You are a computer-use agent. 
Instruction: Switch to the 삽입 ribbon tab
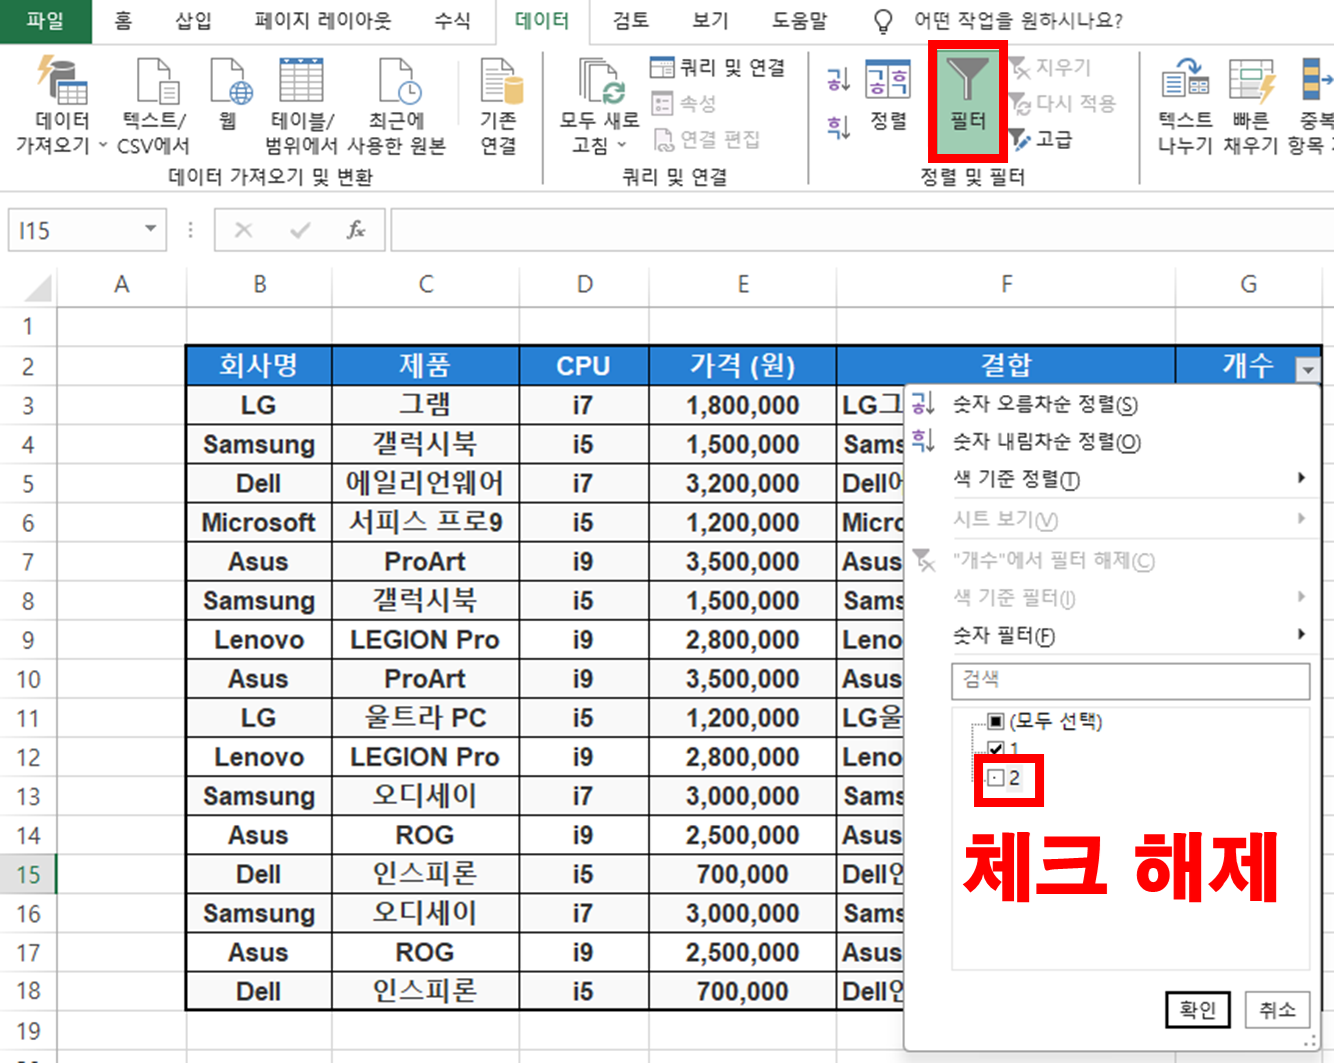click(193, 21)
